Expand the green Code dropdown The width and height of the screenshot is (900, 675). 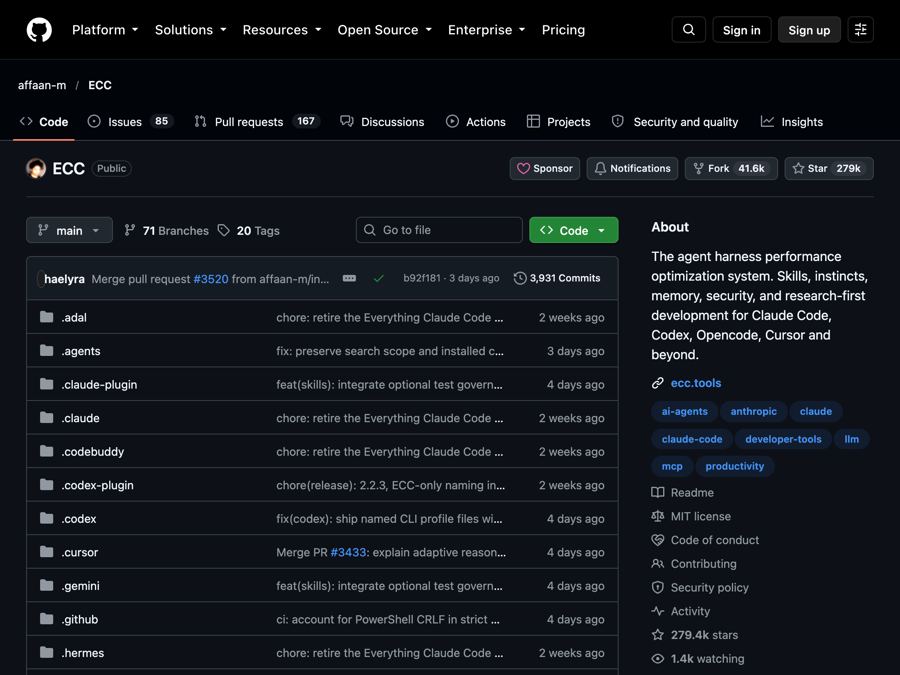click(x=573, y=230)
